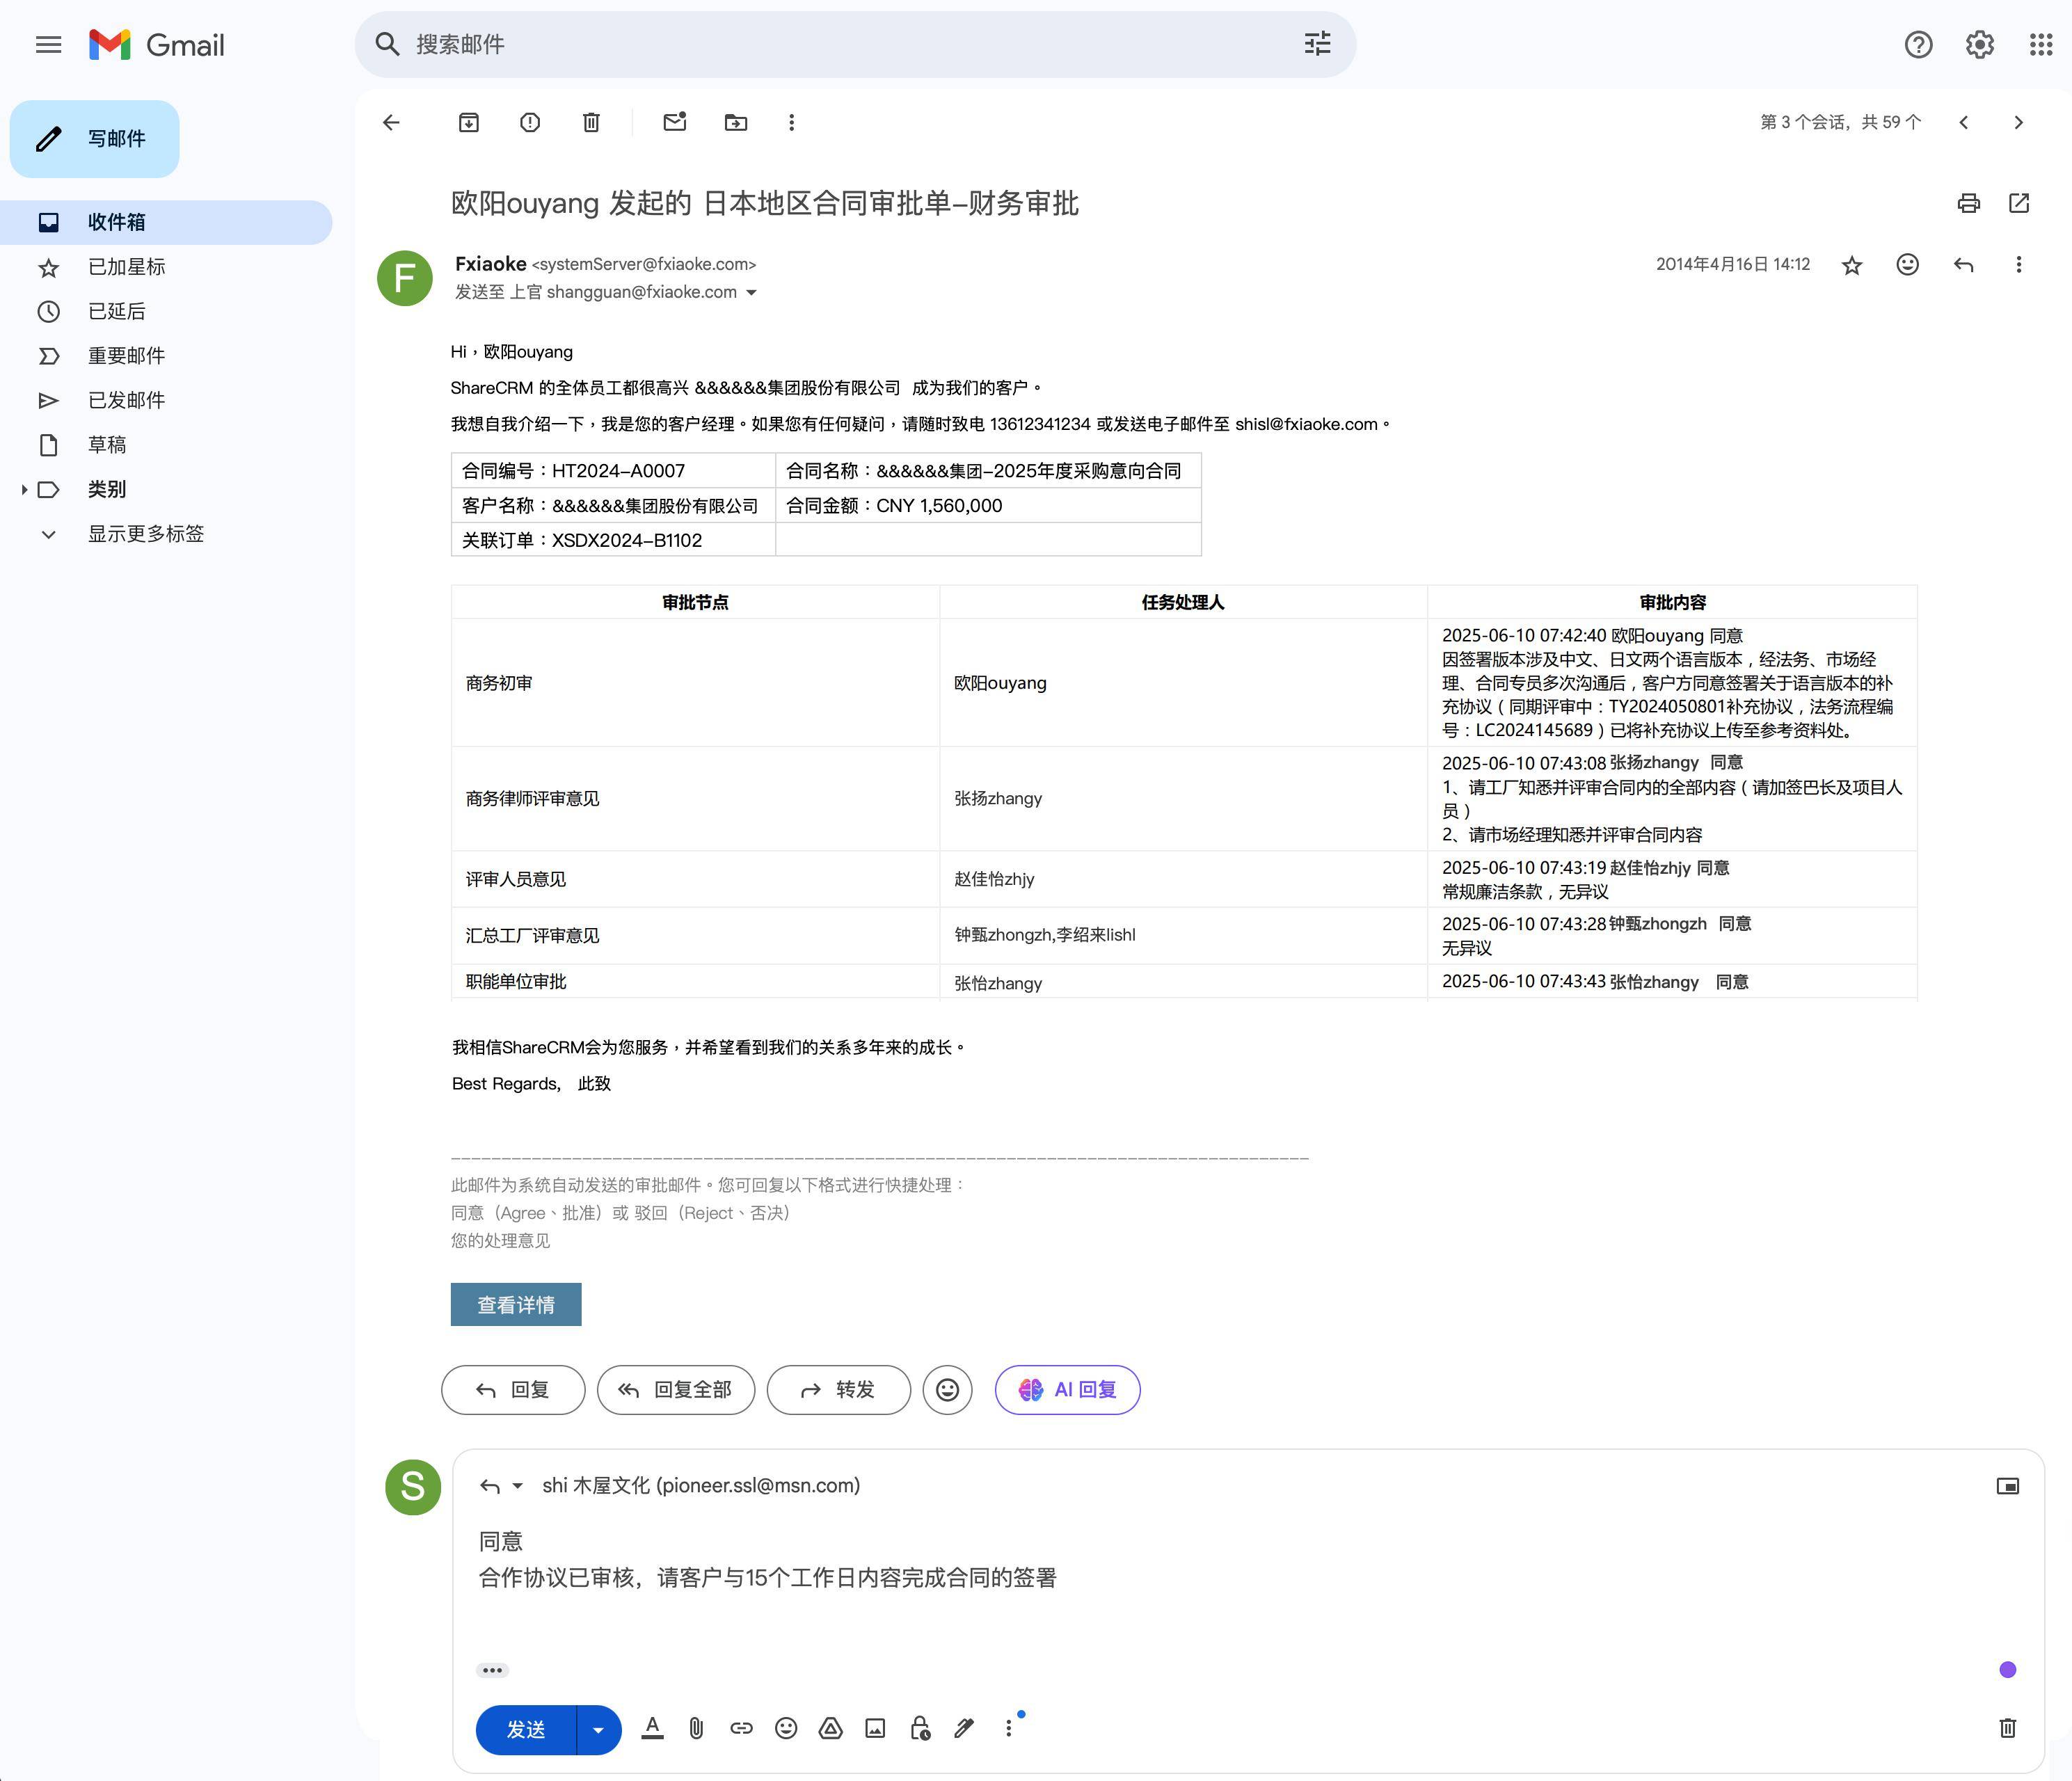Expand recipient details arrow
Screen dimensions: 2072x1781
752,293
